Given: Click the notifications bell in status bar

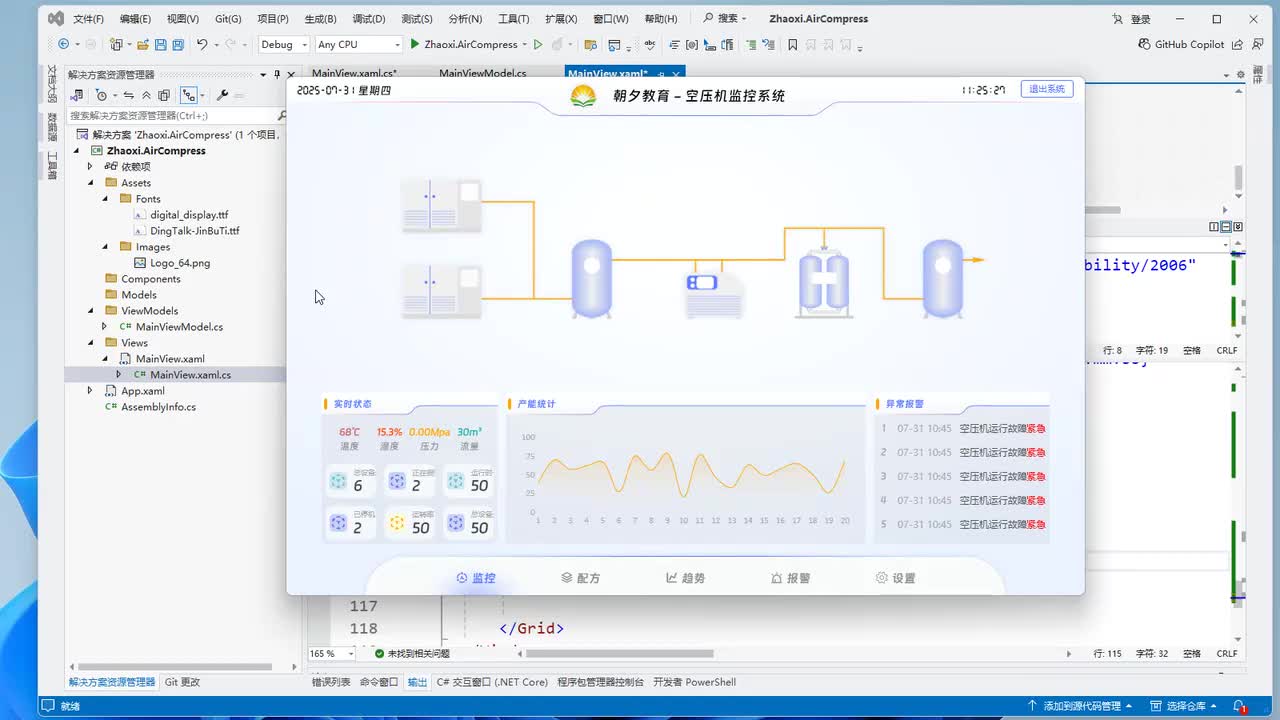Looking at the screenshot, I should (x=1240, y=706).
